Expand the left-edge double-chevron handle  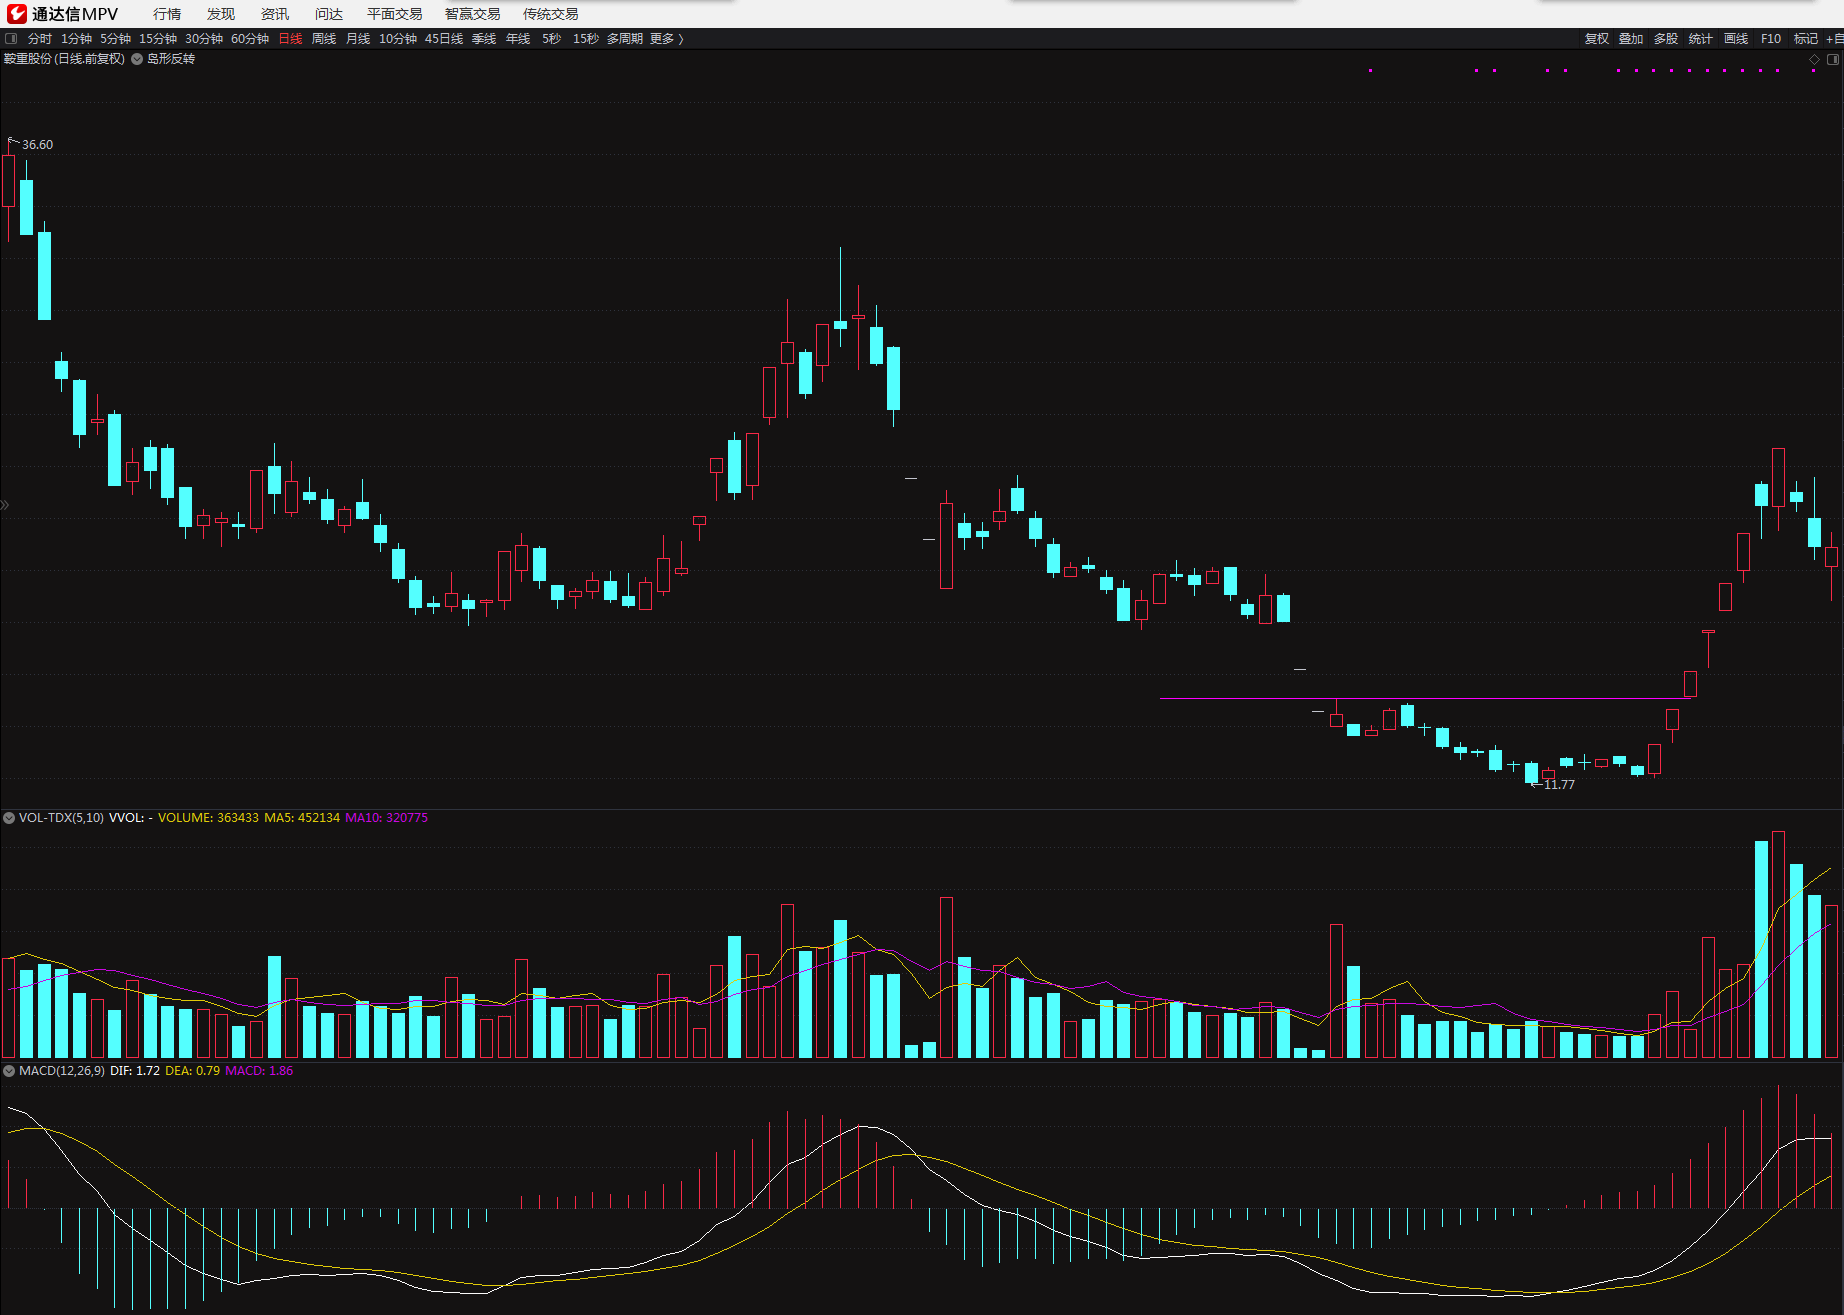pos(5,505)
